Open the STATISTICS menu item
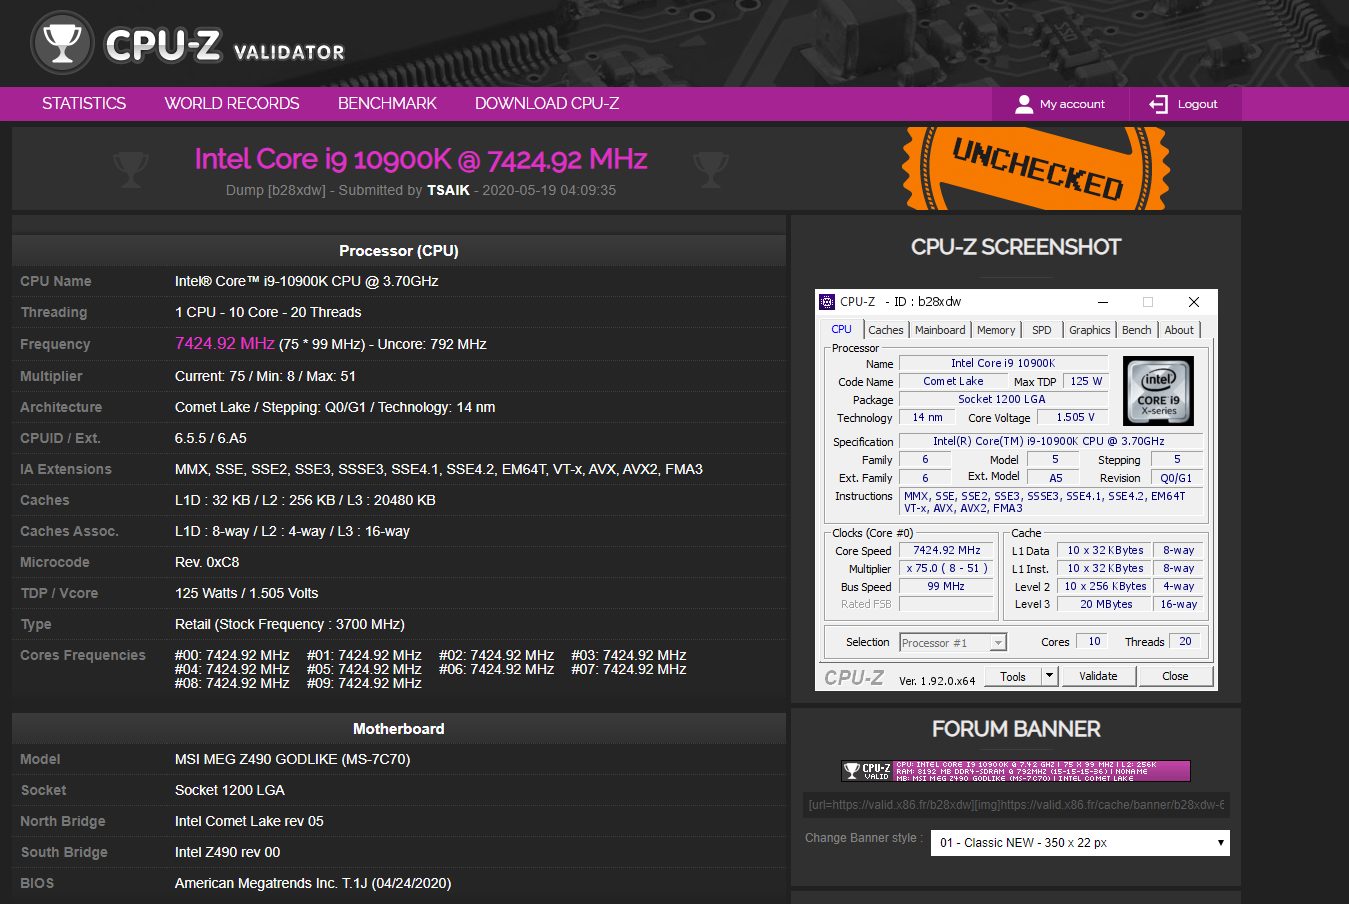Screen dimensions: 1349x904 (x=84, y=104)
